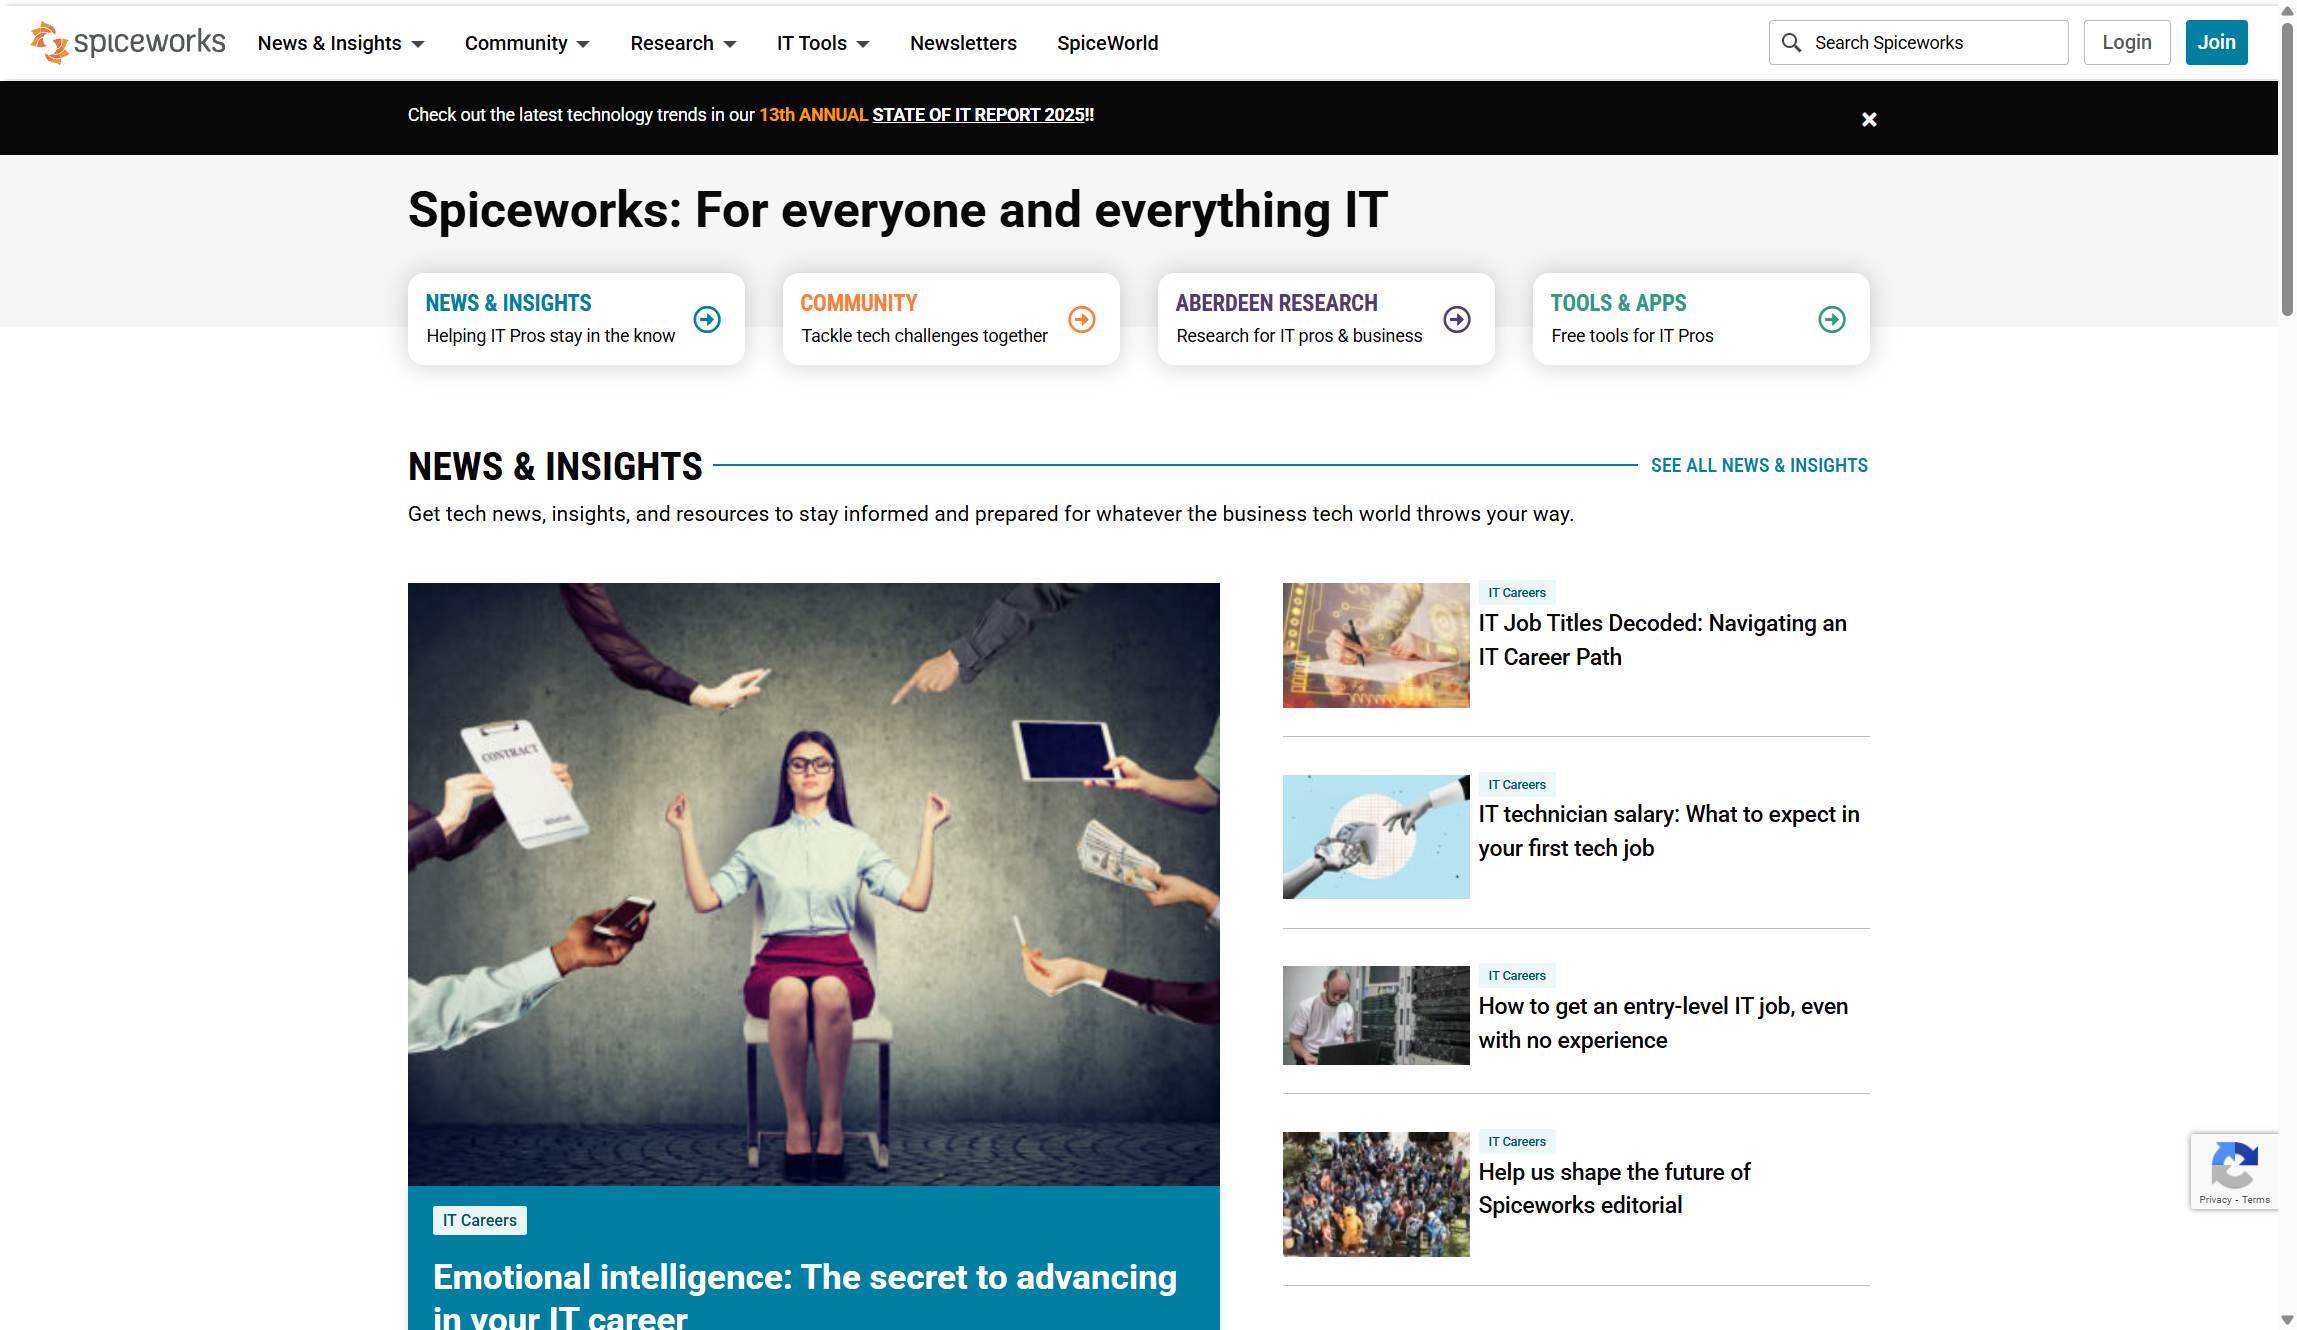Image resolution: width=2297 pixels, height=1330 pixels.
Task: Click the Login button
Action: (x=2126, y=42)
